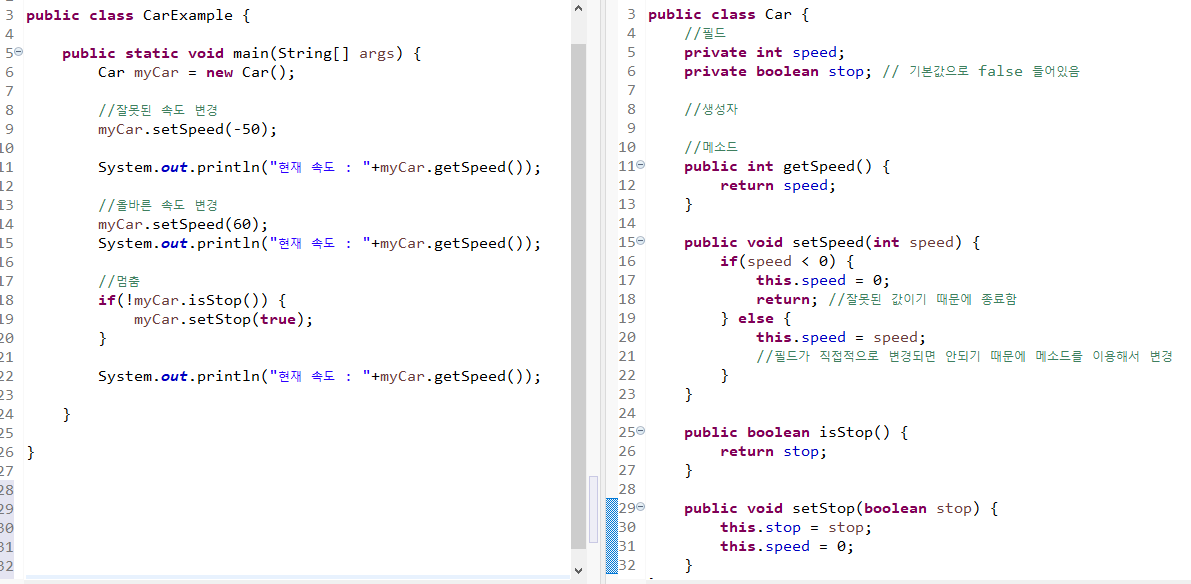This screenshot has width=1191, height=584.
Task: Click the 'private int speed;' field declaration
Action: pyautogui.click(x=765, y=52)
